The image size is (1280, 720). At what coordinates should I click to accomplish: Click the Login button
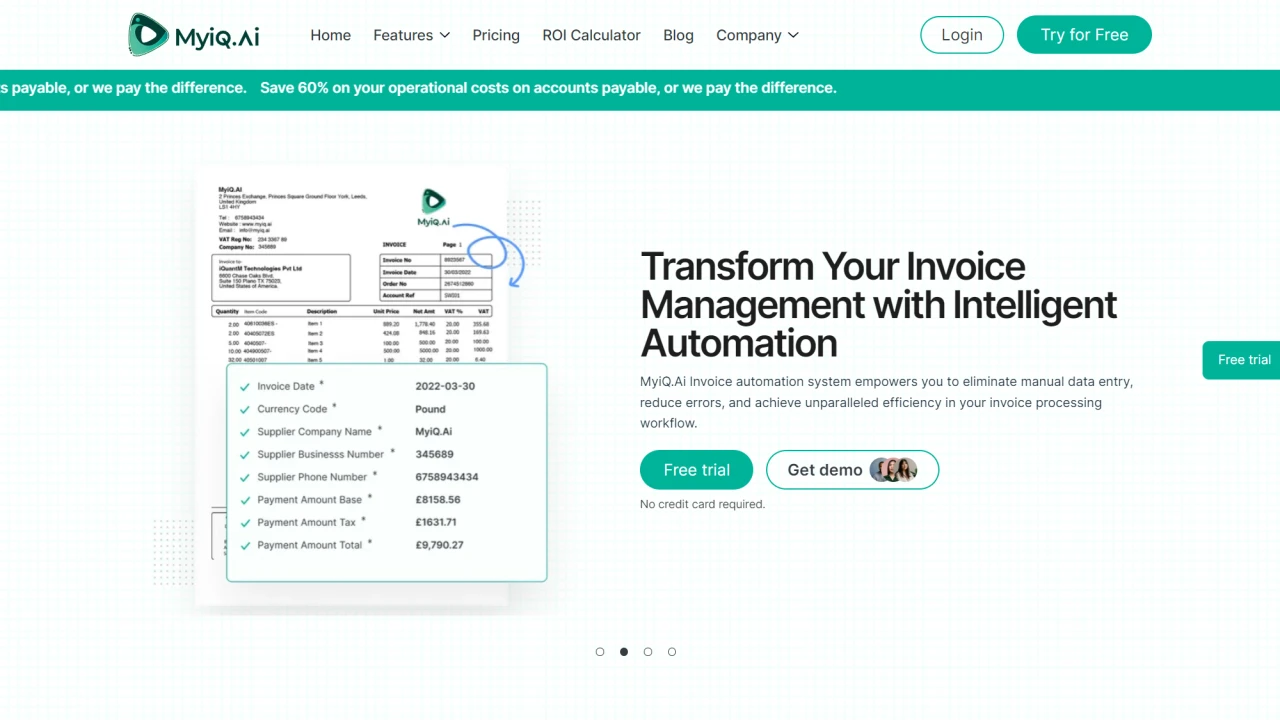pos(962,35)
